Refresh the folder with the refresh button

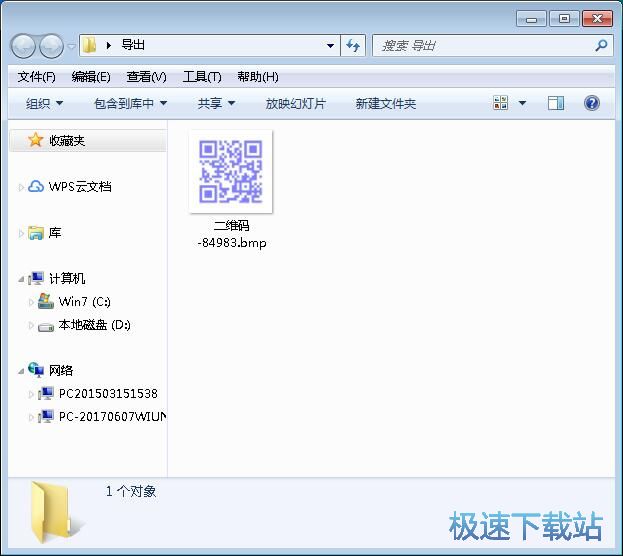point(353,46)
